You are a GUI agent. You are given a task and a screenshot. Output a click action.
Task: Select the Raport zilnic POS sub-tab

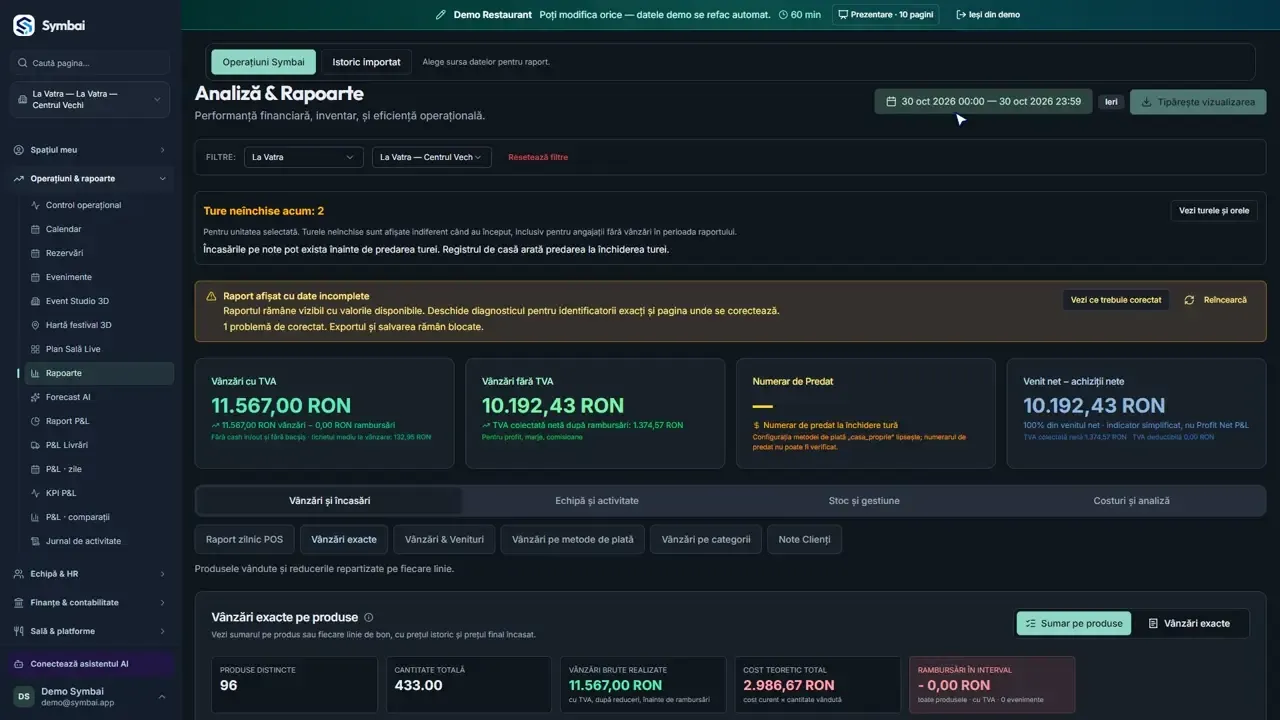click(244, 540)
